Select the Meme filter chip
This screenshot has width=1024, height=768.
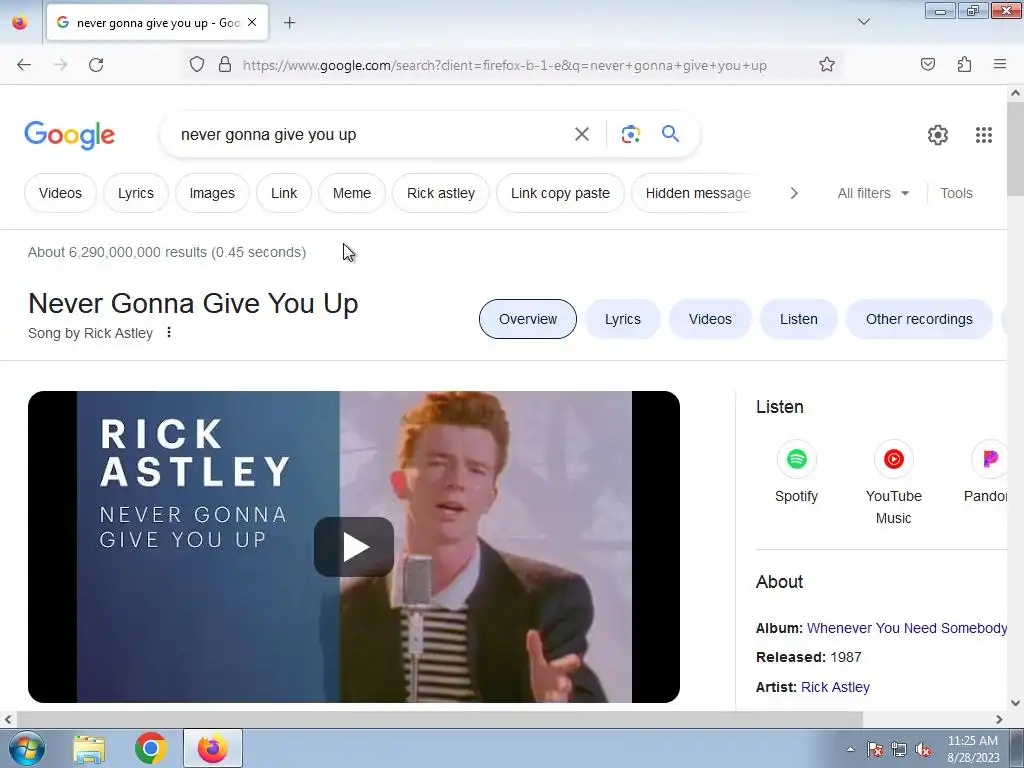tap(352, 193)
